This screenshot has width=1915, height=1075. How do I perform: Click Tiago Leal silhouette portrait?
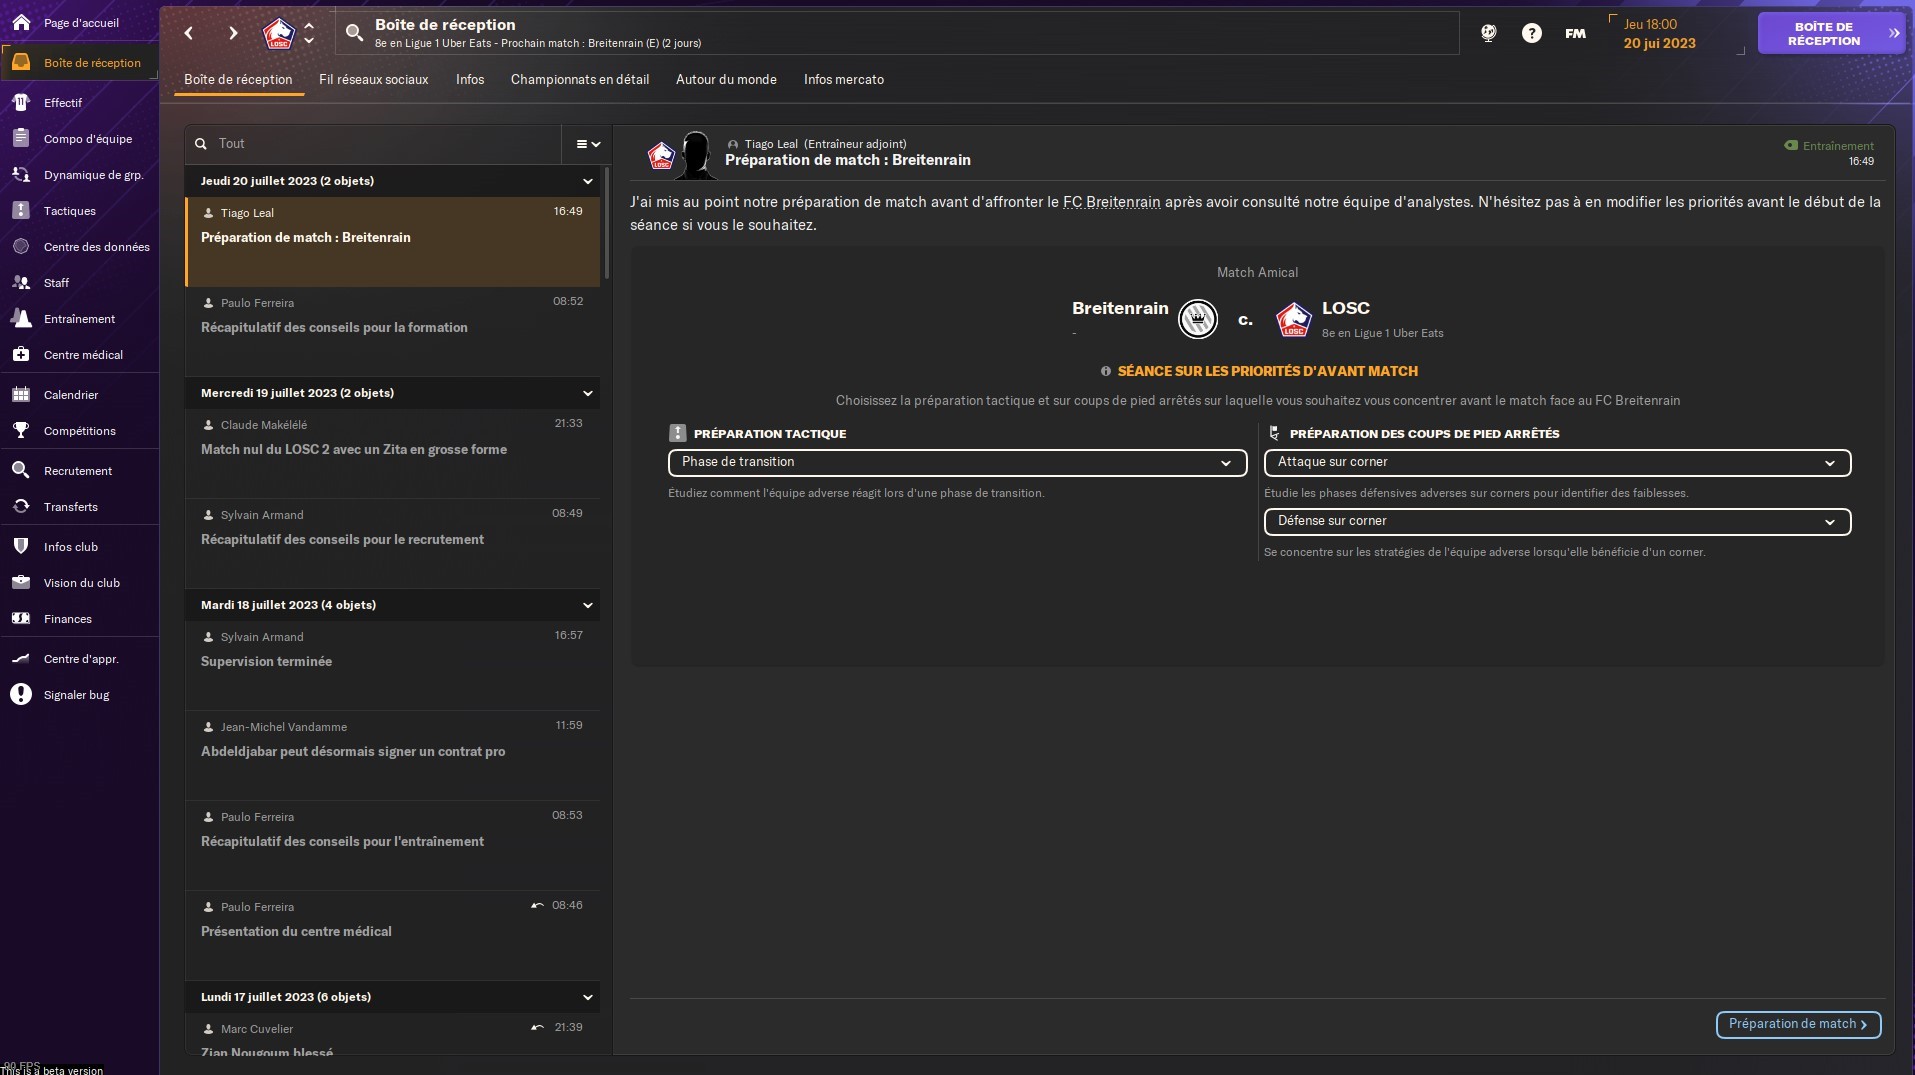coord(696,155)
